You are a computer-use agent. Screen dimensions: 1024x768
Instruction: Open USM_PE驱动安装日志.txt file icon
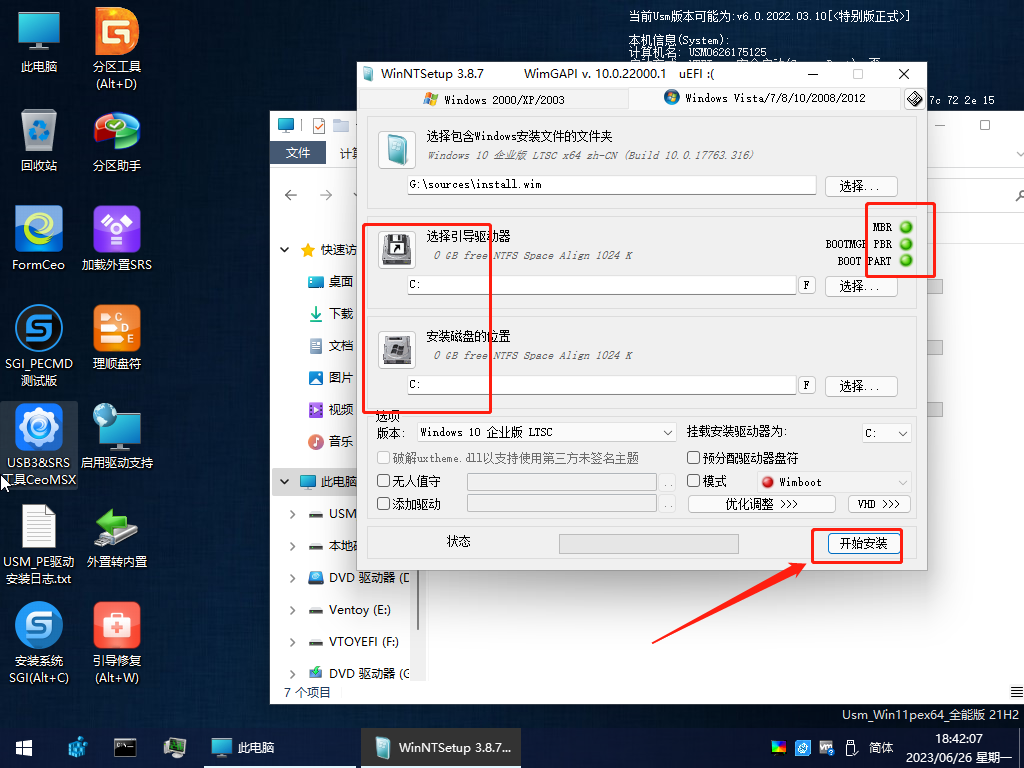(39, 545)
